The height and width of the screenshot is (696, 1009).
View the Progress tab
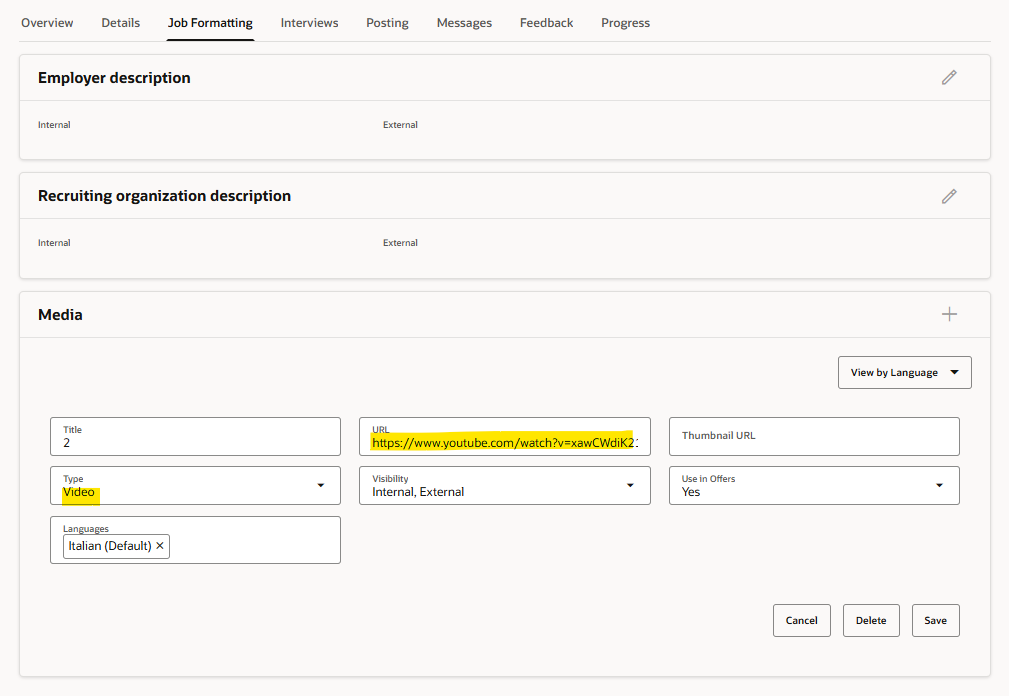click(x=625, y=23)
